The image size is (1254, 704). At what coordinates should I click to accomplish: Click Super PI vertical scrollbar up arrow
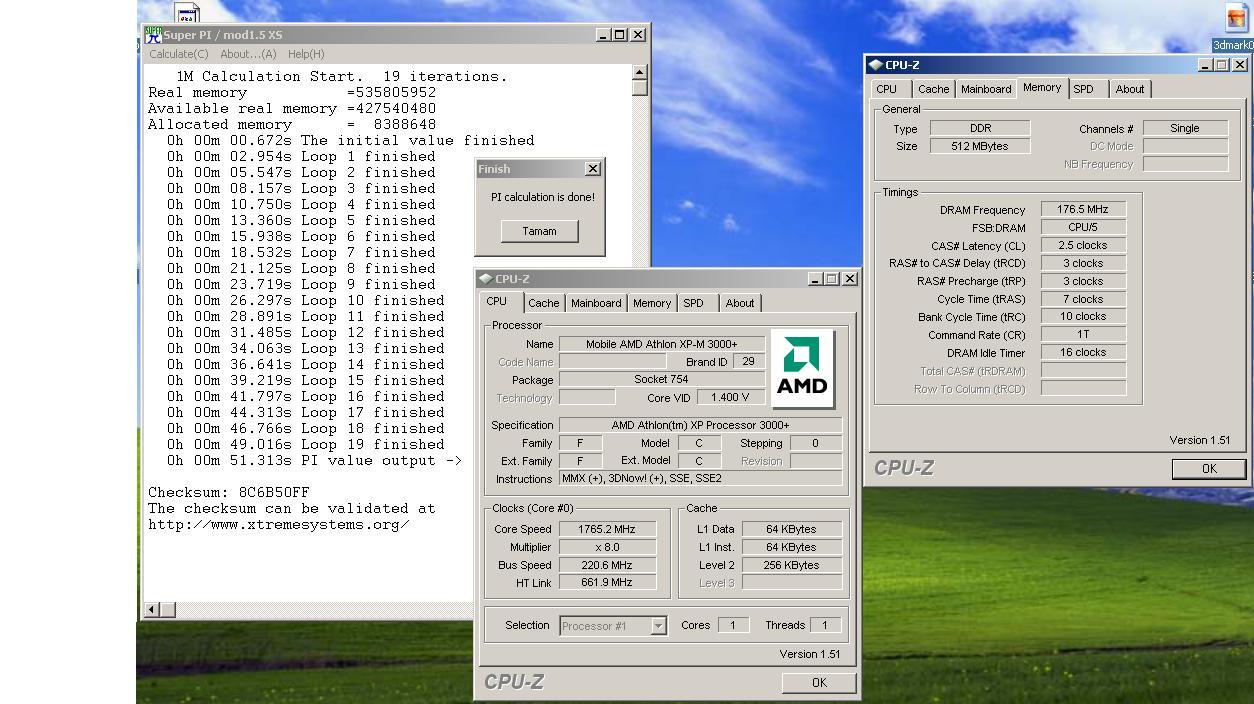pyautogui.click(x=640, y=72)
